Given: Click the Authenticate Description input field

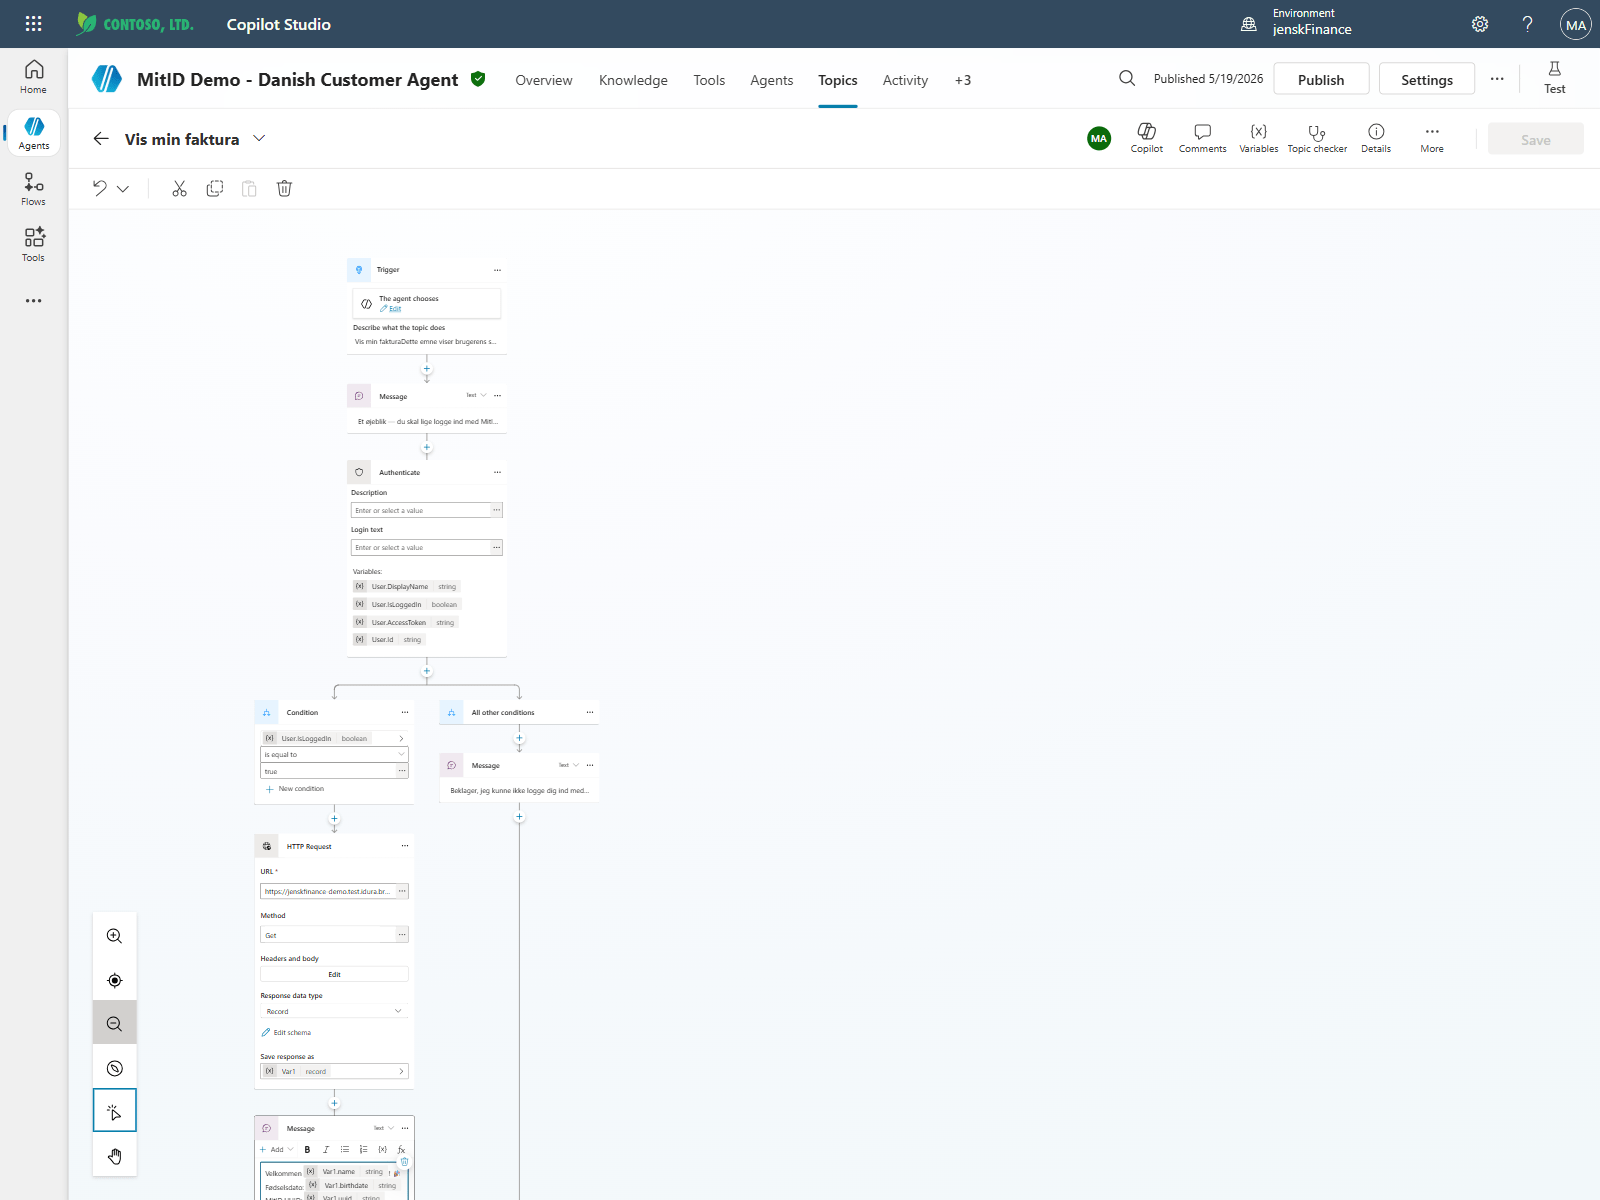Looking at the screenshot, I should pos(420,510).
